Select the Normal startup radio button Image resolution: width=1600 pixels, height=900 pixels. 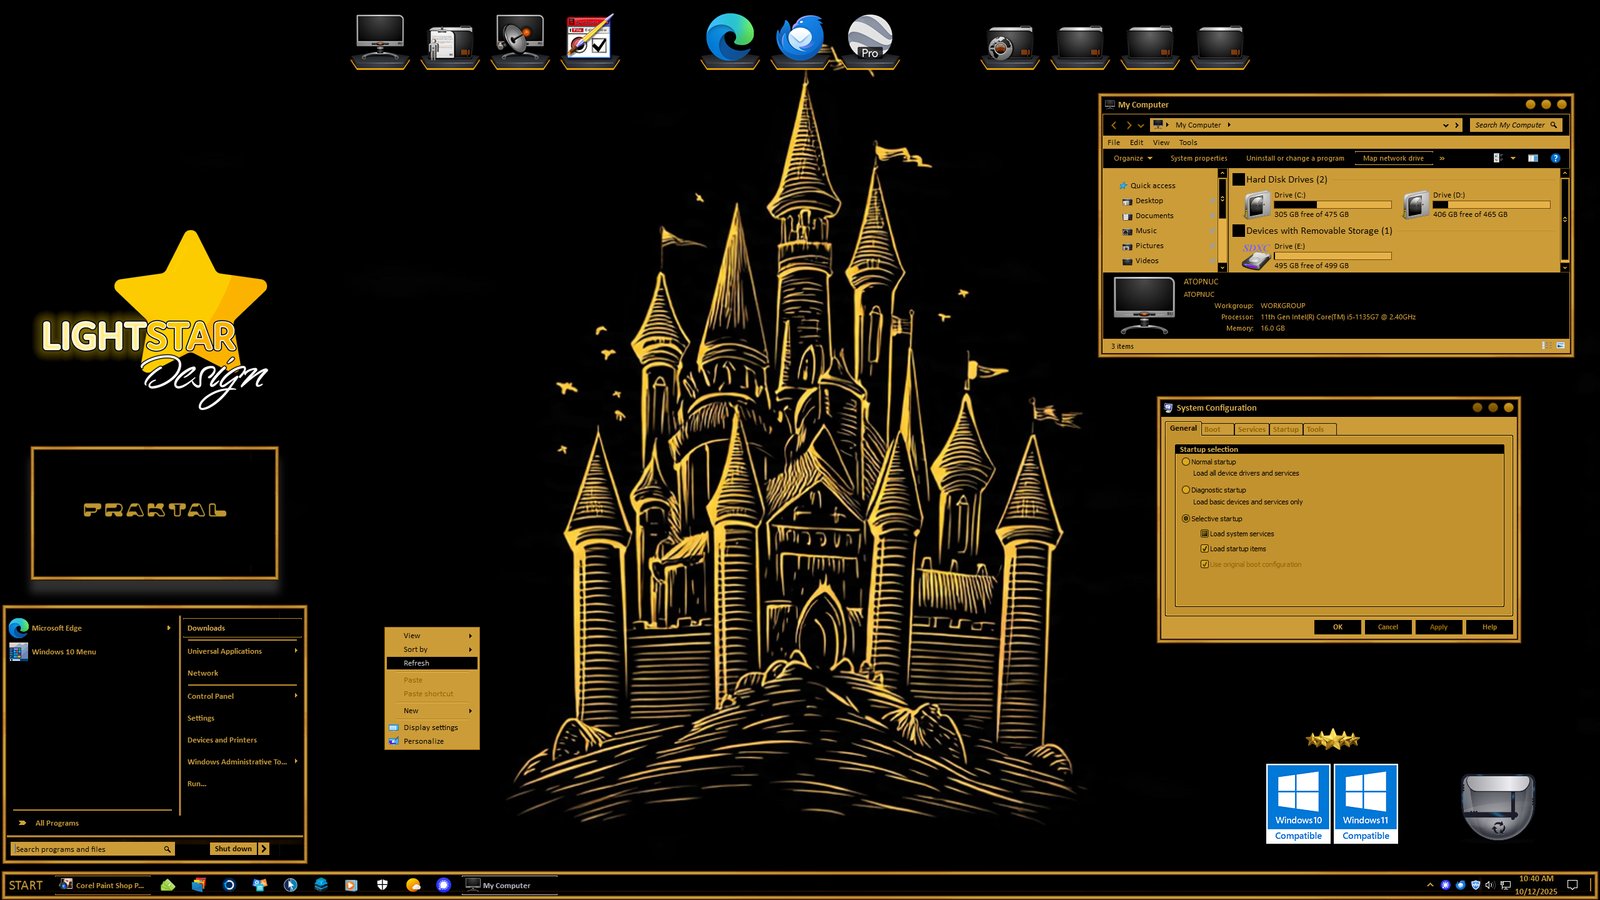[1186, 462]
